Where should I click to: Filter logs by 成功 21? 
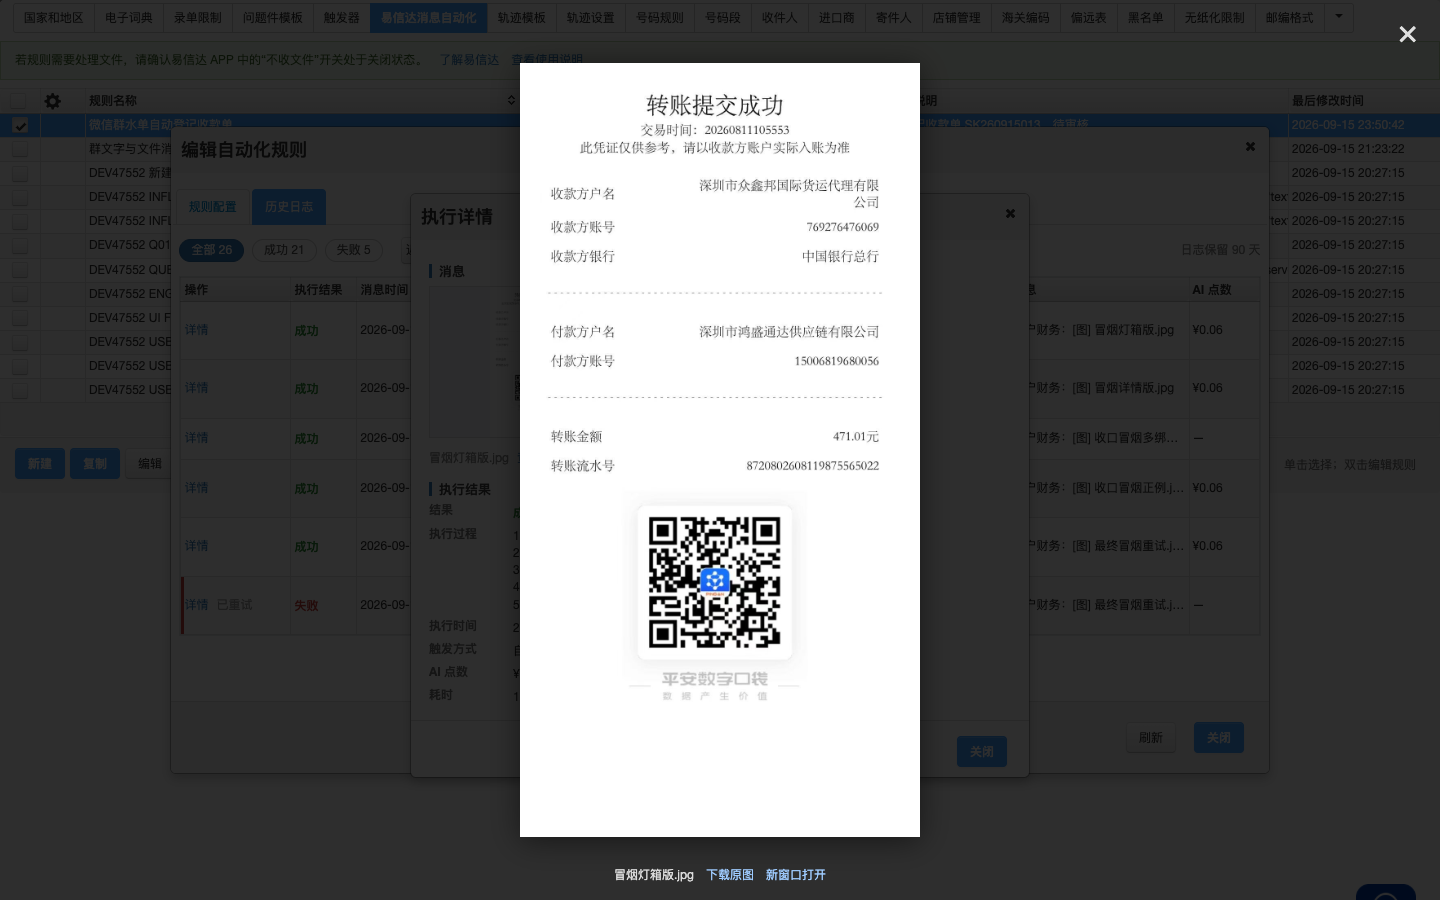284,250
